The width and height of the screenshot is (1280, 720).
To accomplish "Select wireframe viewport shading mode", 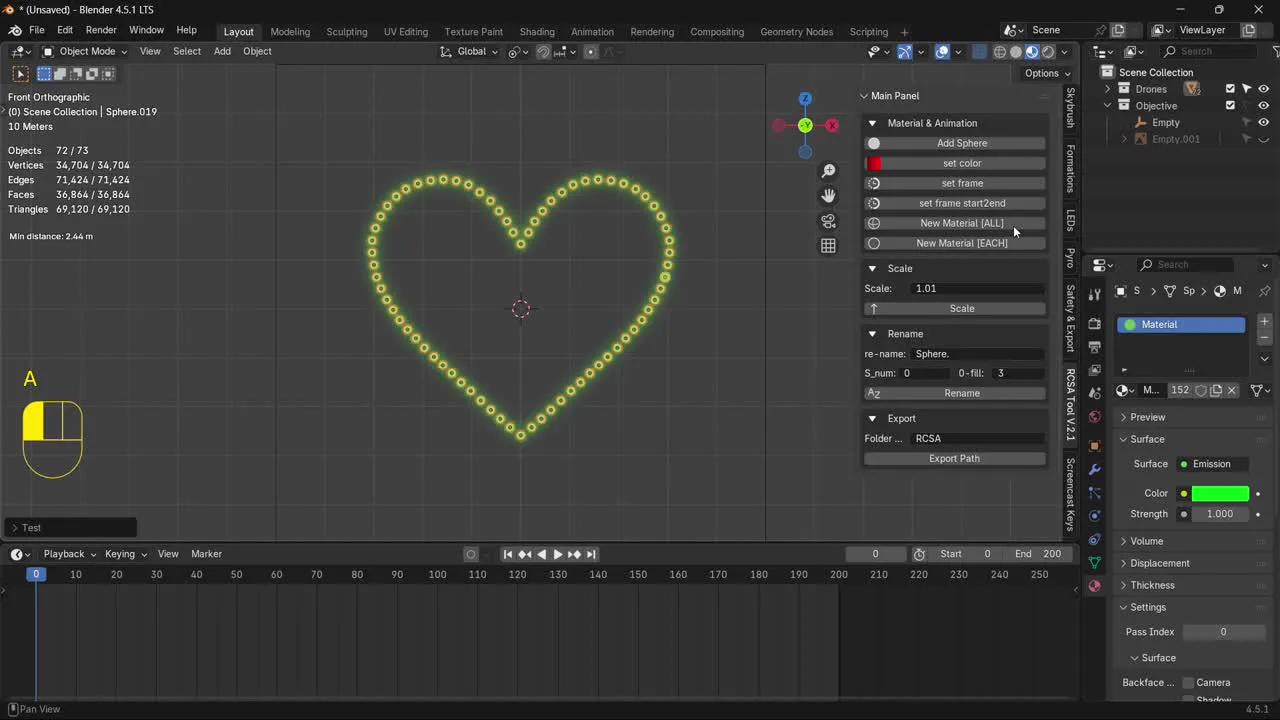I will (x=999, y=52).
